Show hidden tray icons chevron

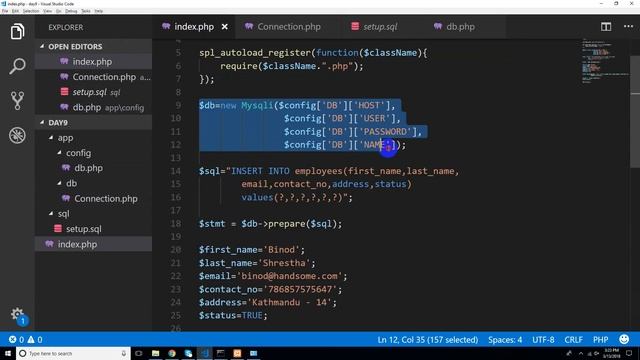[580, 353]
